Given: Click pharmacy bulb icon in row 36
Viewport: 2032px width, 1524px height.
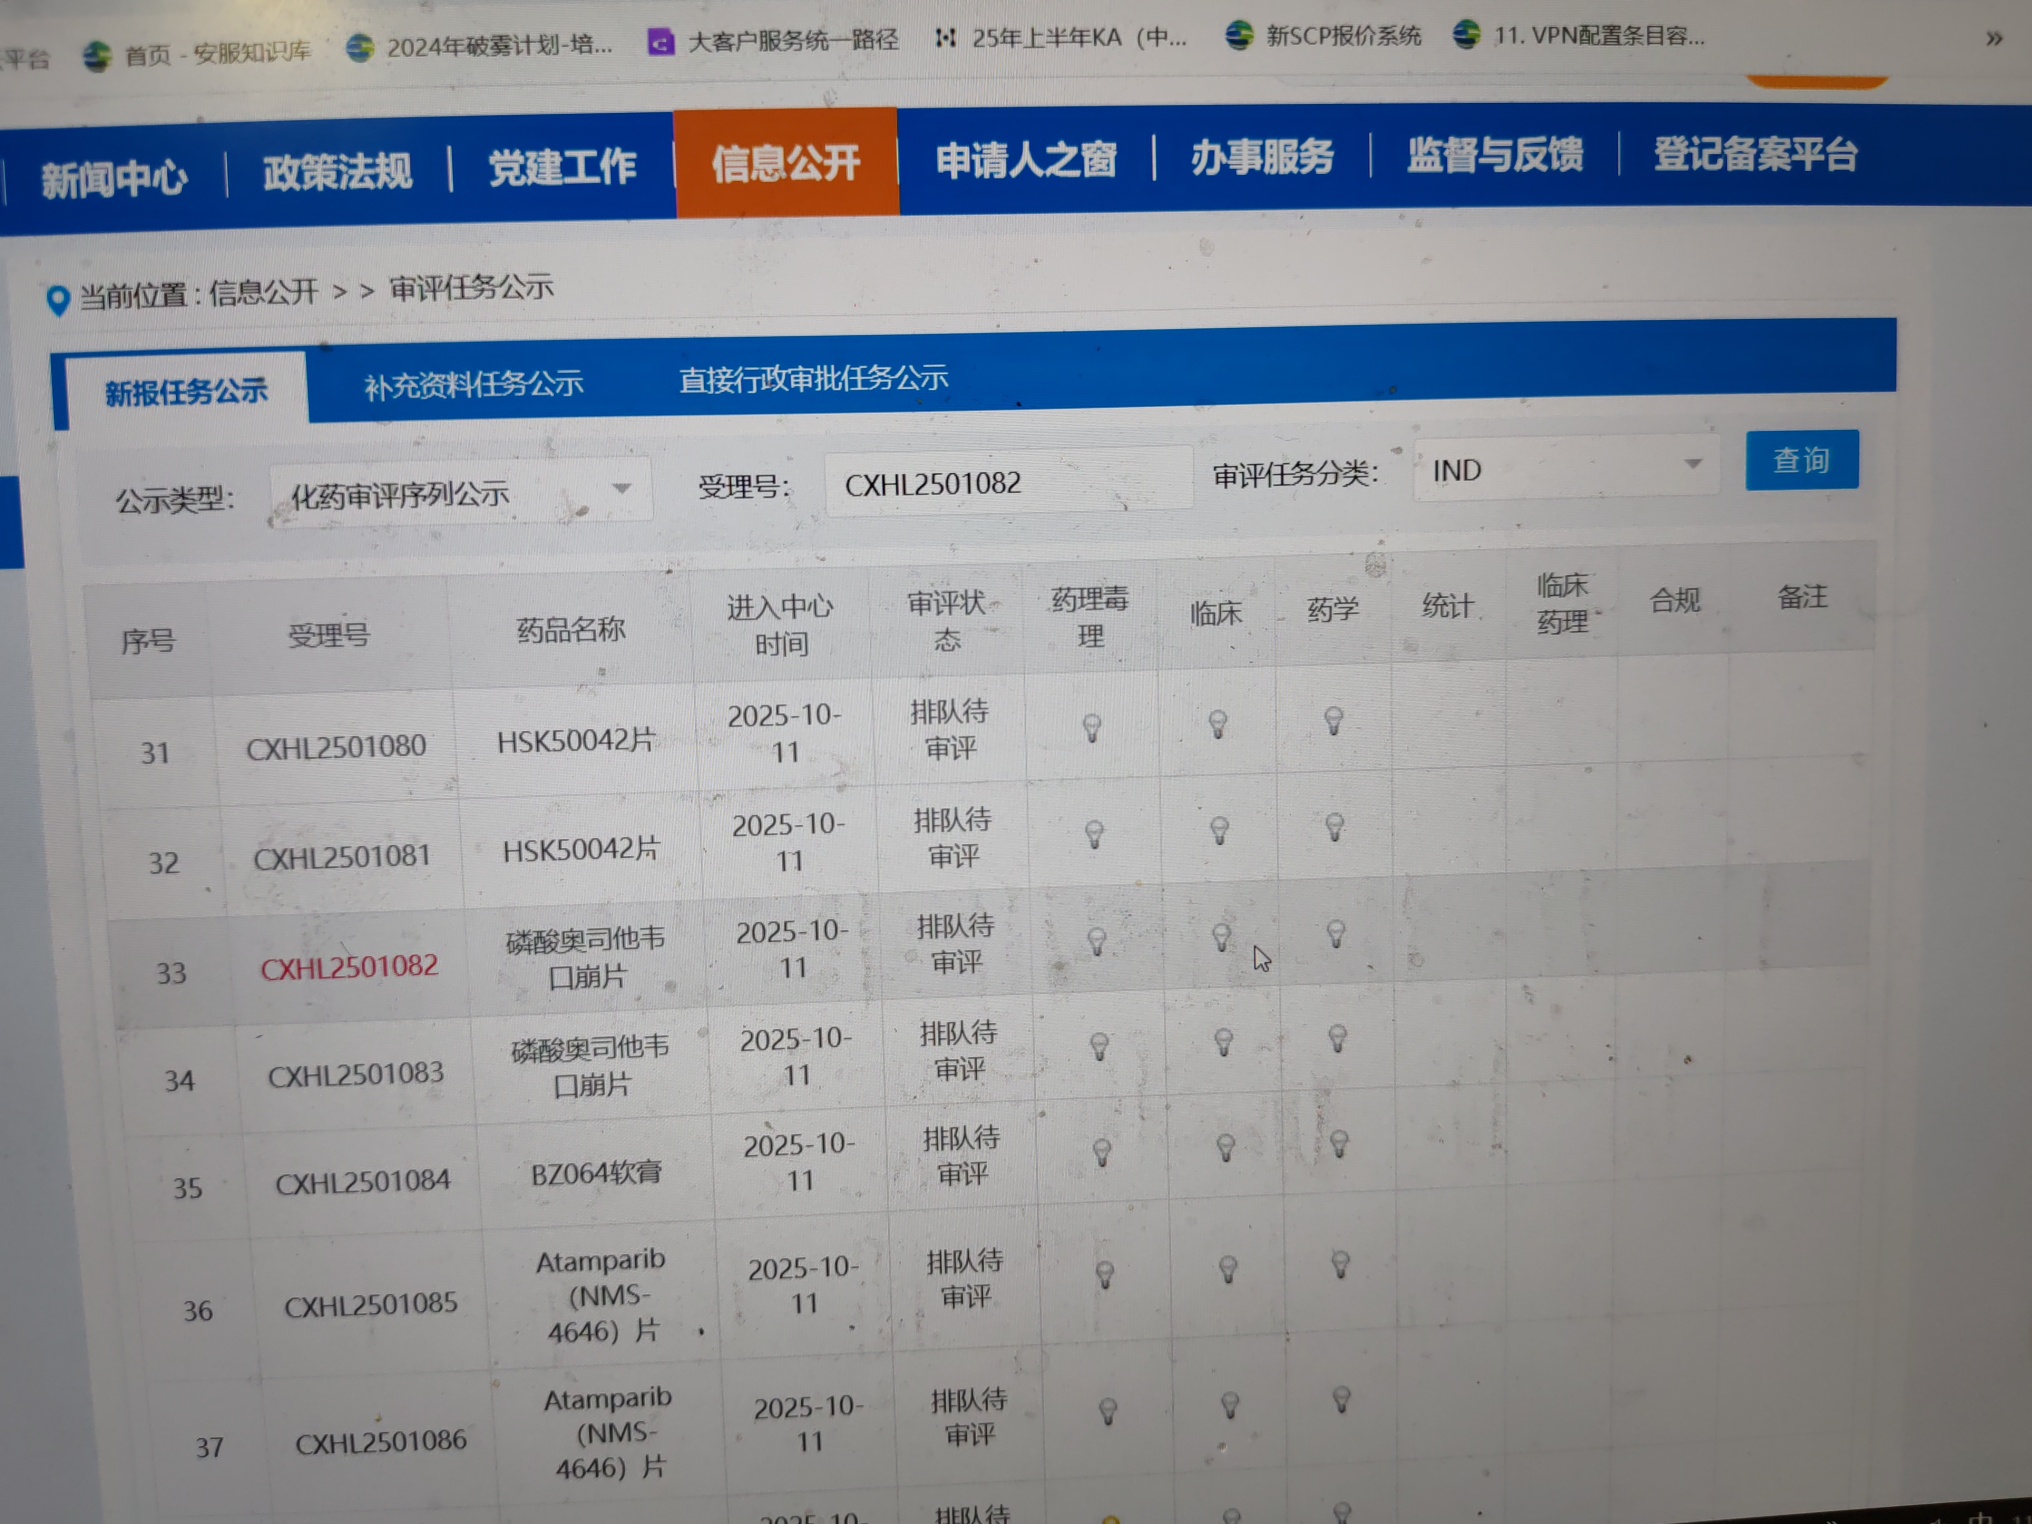Looking at the screenshot, I should [1341, 1265].
